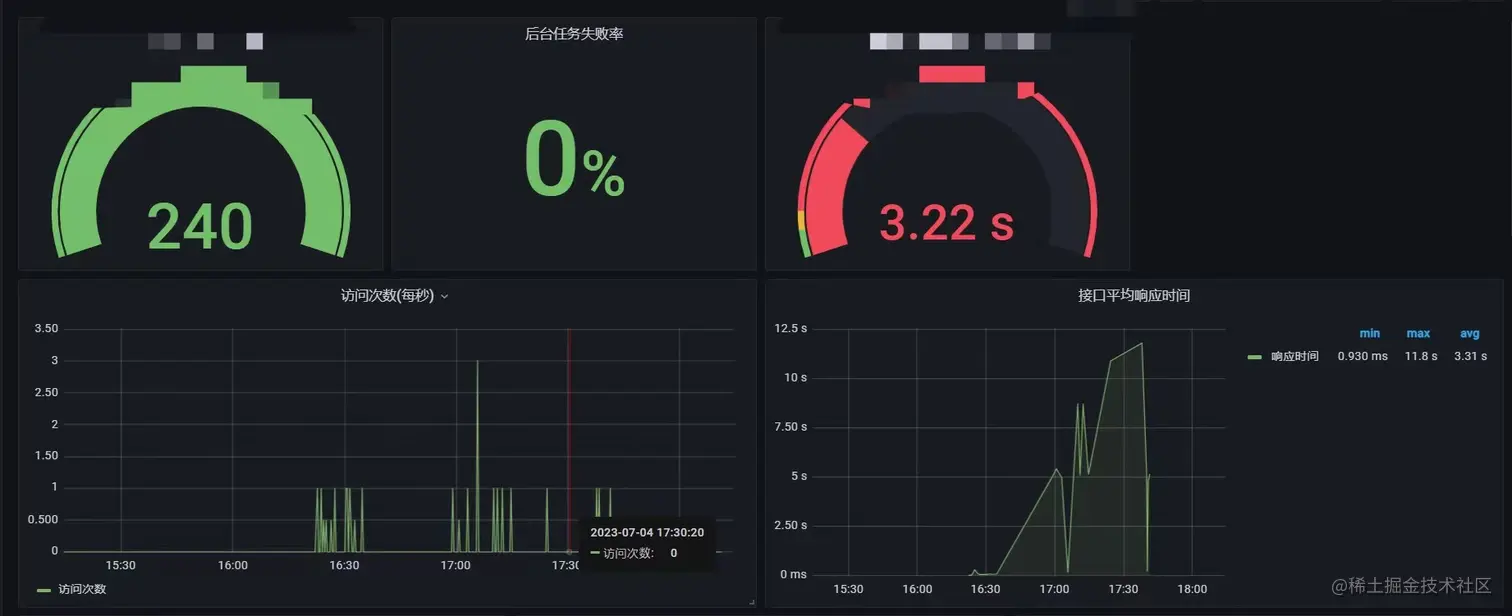
Task: Click the 18:00 x-axis label
Action: pos(1192,589)
